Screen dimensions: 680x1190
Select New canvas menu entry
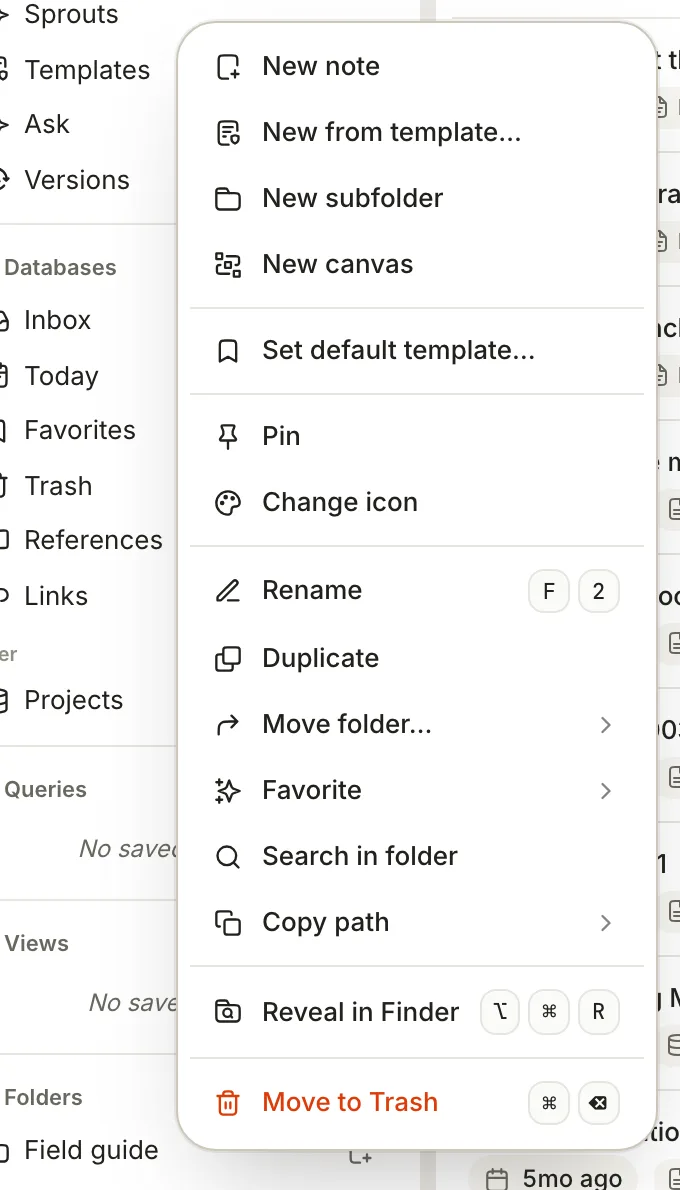(417, 265)
